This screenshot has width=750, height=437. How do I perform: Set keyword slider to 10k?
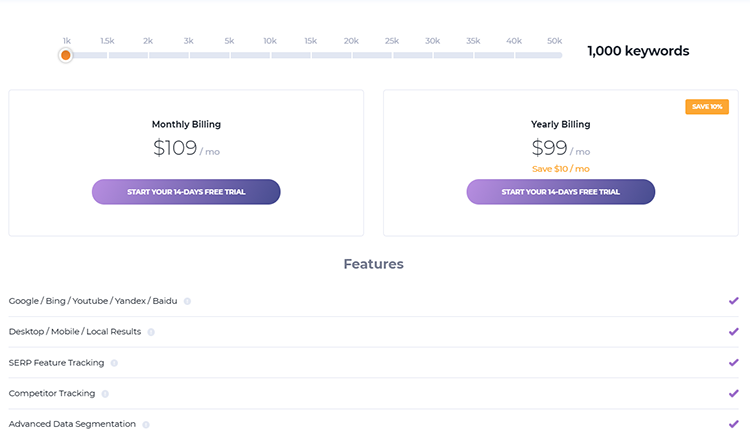(x=270, y=55)
